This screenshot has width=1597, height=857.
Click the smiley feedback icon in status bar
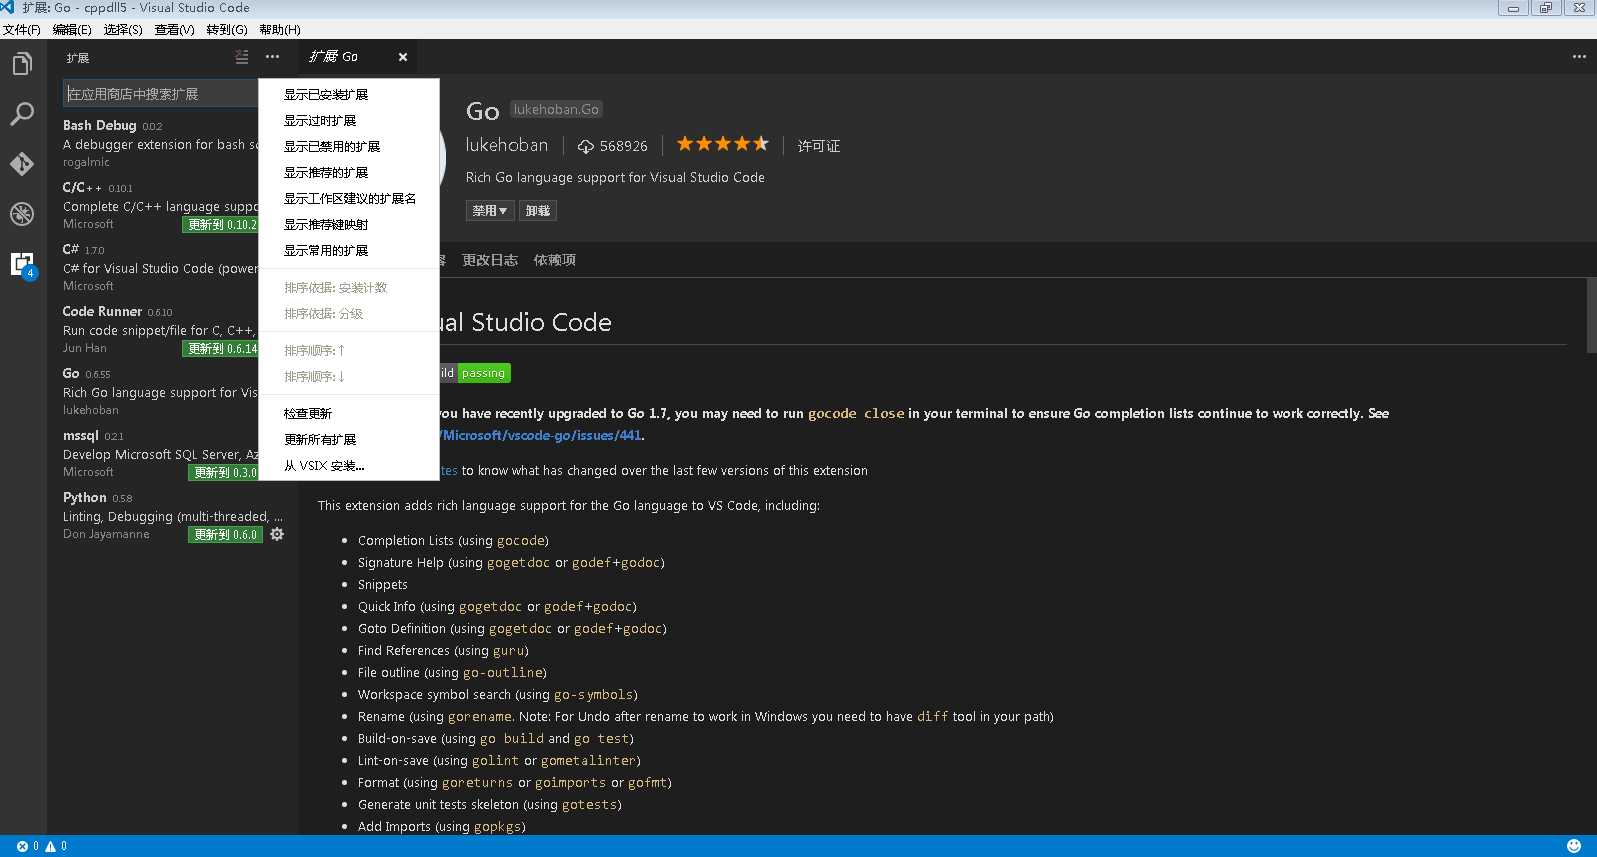pyautogui.click(x=1574, y=846)
